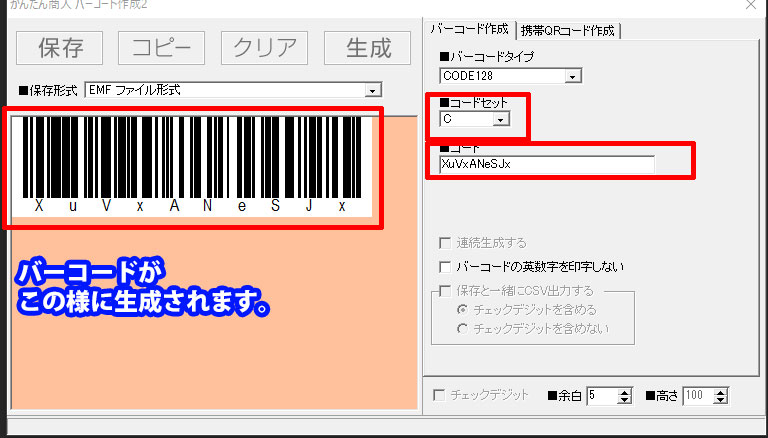Viewport: 768px width, 438px height.
Task: Switch to the 携帯QRコード作成 tab
Action: point(568,30)
